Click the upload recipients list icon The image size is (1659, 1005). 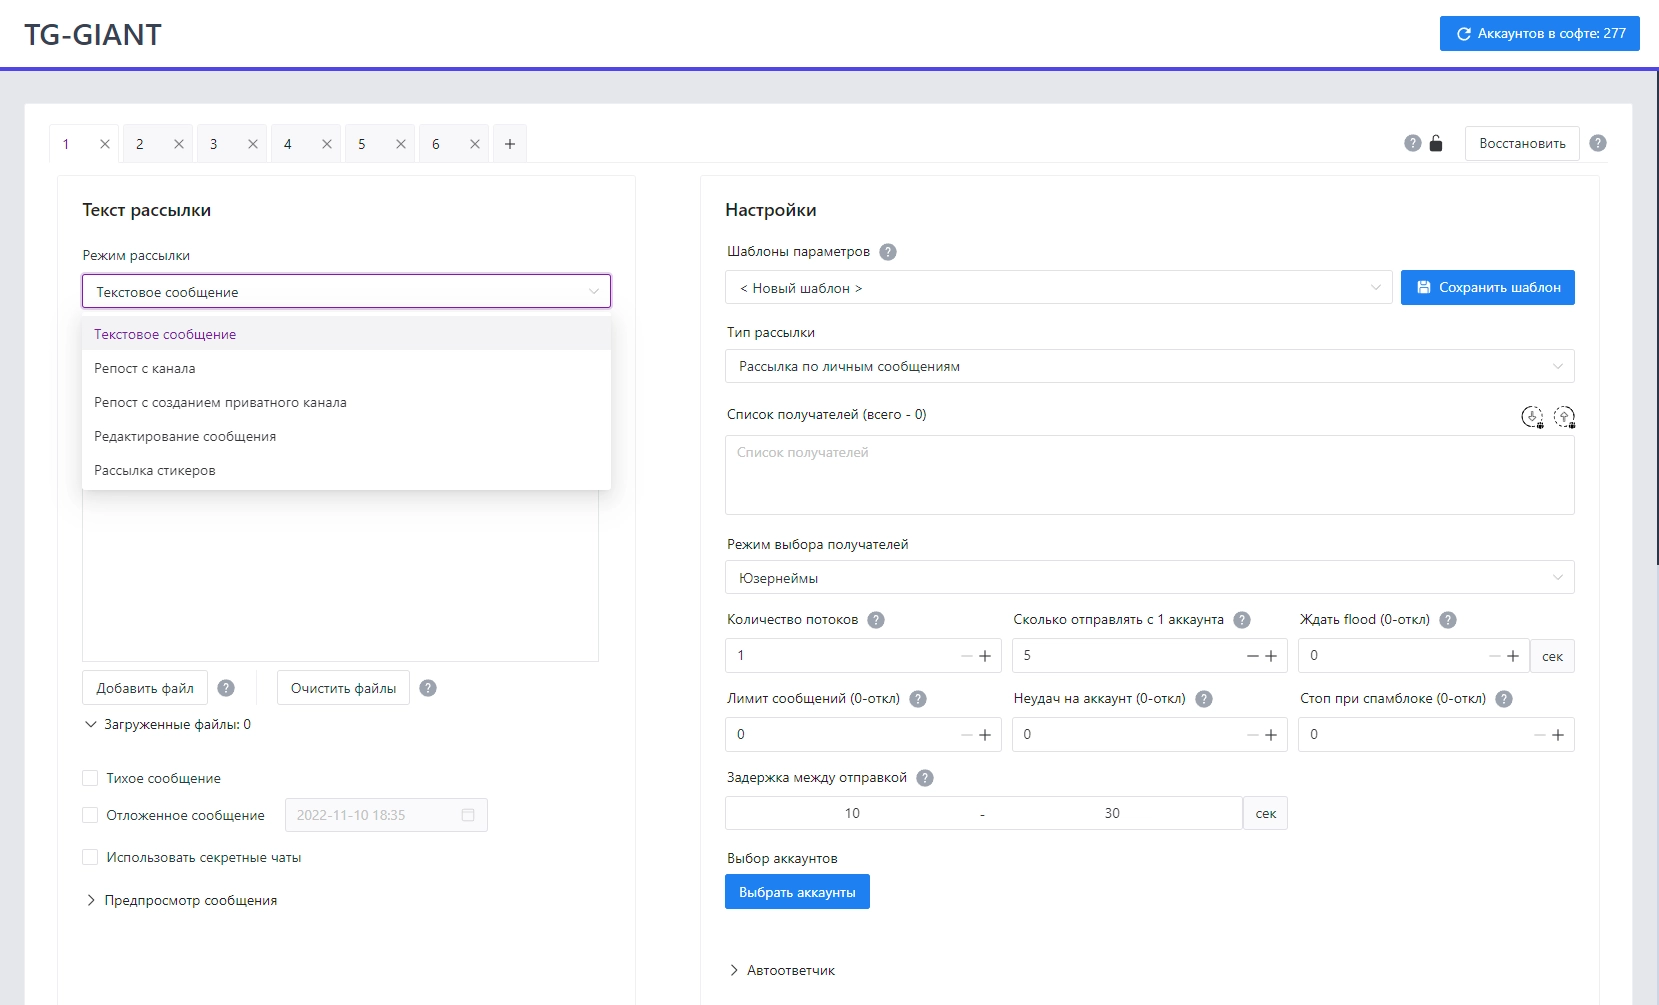tap(1564, 416)
